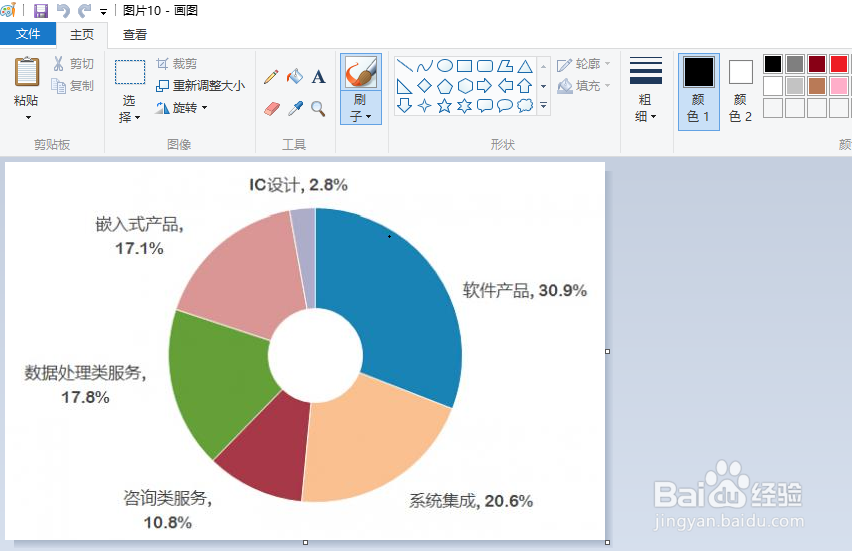Click the Undo arrow icon
The height and width of the screenshot is (551, 852).
pyautogui.click(x=63, y=10)
